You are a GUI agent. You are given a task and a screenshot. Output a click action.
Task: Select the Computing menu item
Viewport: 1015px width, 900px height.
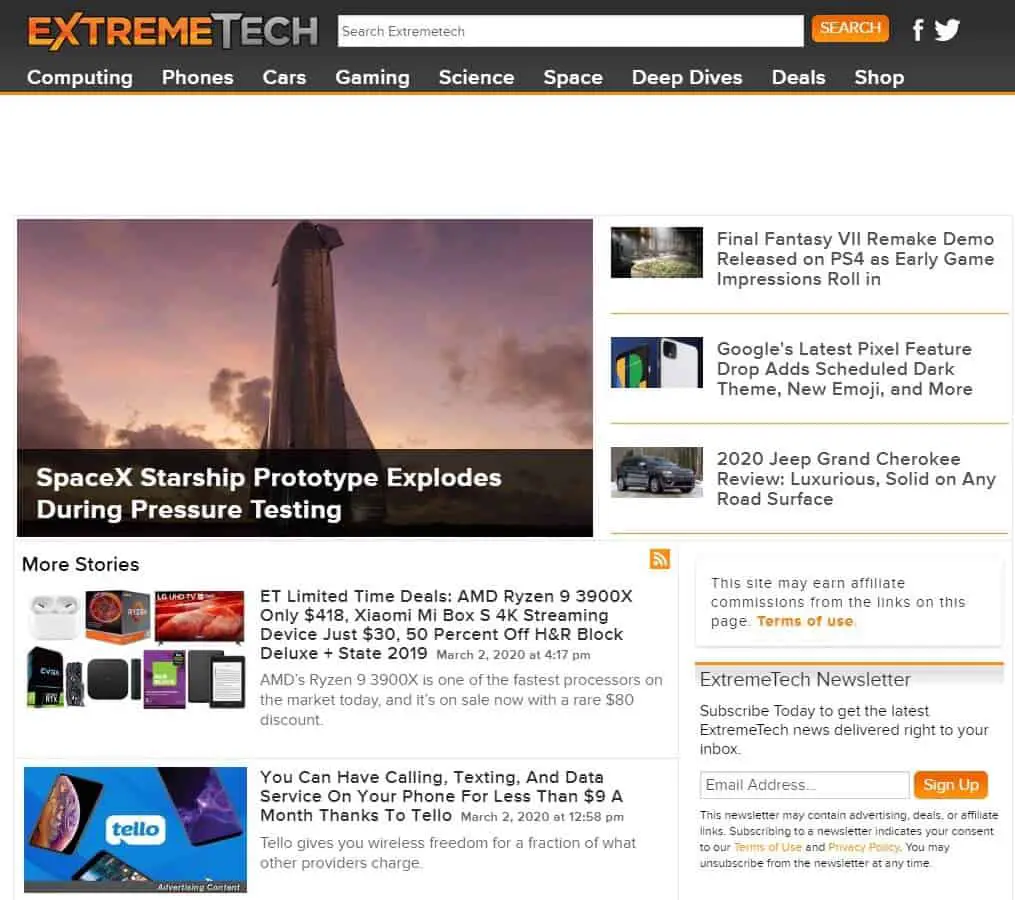click(79, 77)
